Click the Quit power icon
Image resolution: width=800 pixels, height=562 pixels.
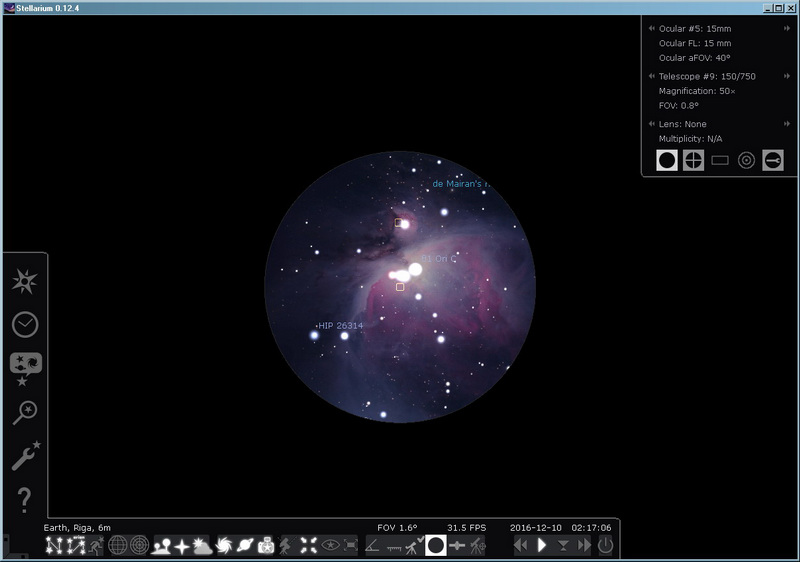point(605,545)
